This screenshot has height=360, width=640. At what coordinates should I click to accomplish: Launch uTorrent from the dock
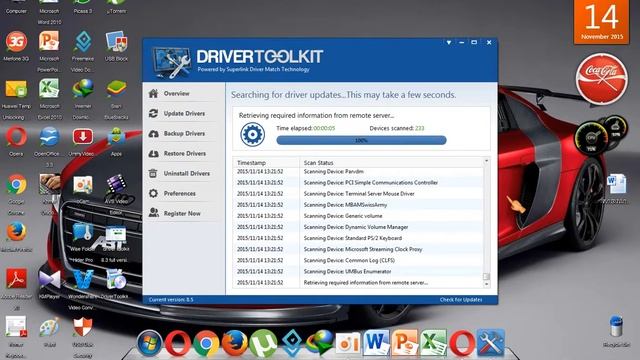[x=263, y=343]
